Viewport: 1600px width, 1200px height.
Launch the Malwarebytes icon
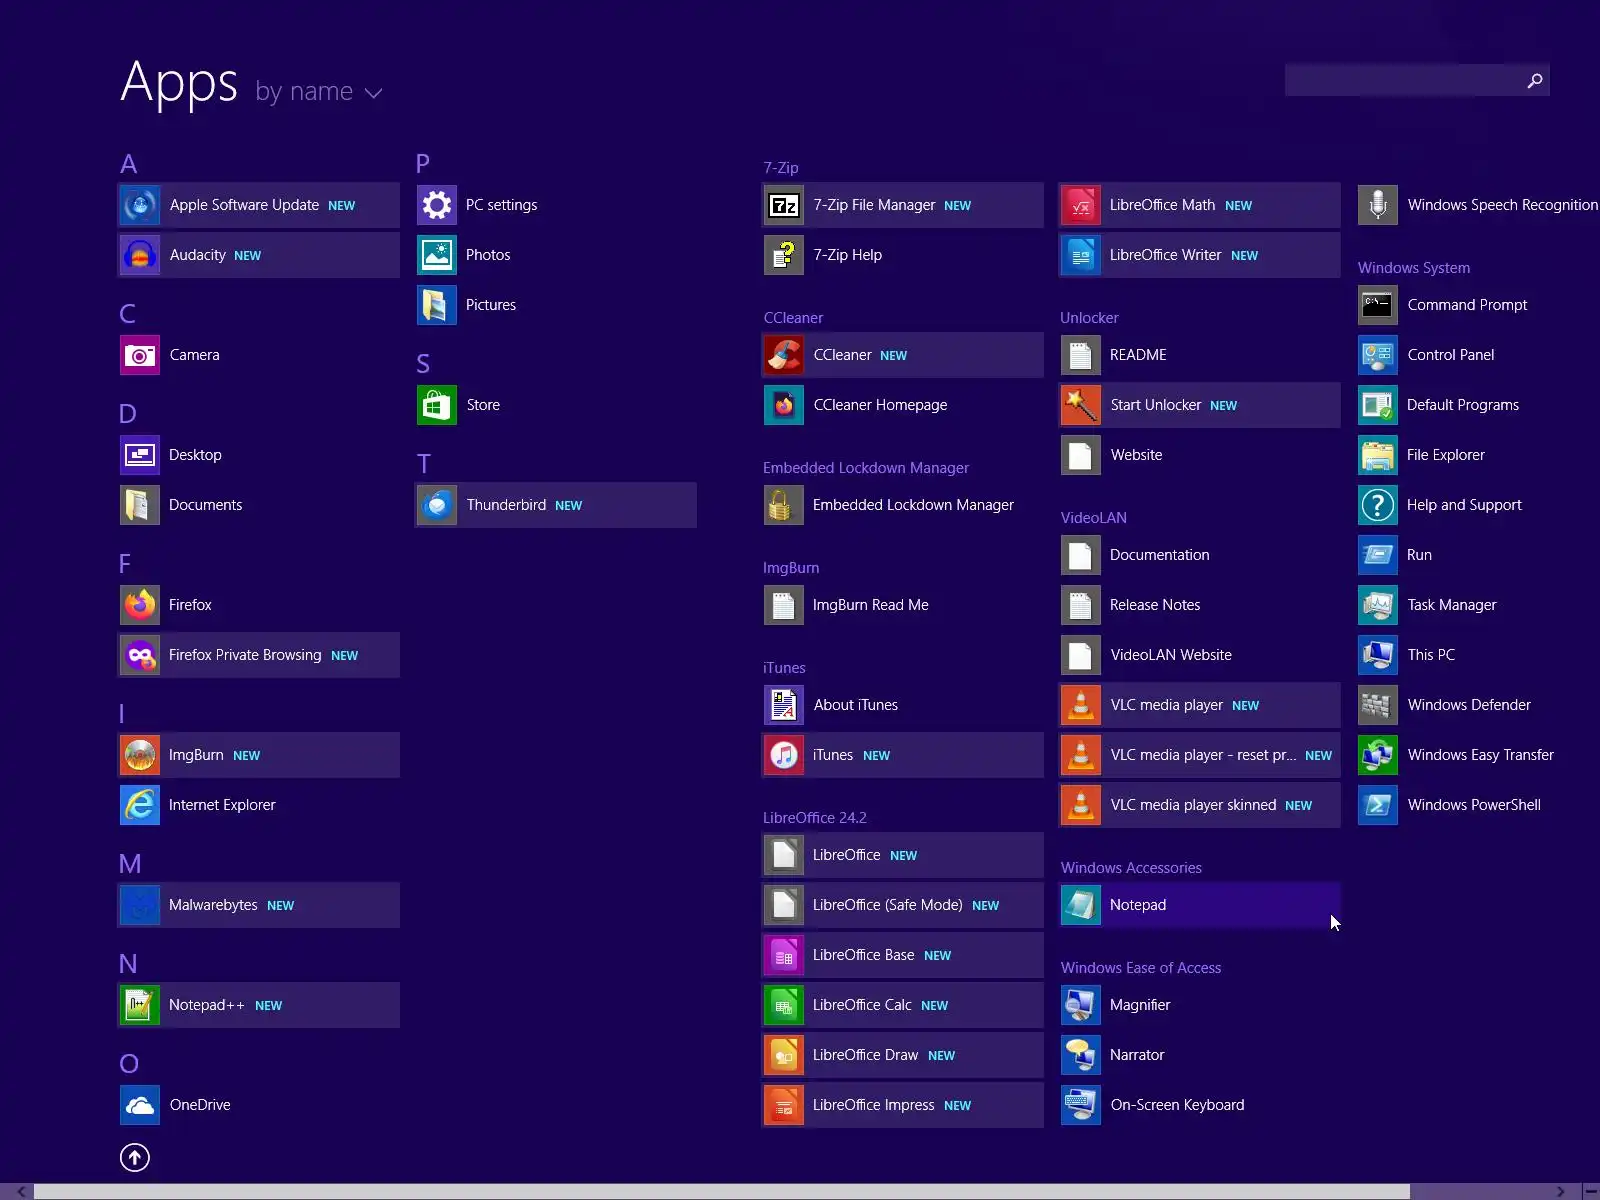point(140,905)
